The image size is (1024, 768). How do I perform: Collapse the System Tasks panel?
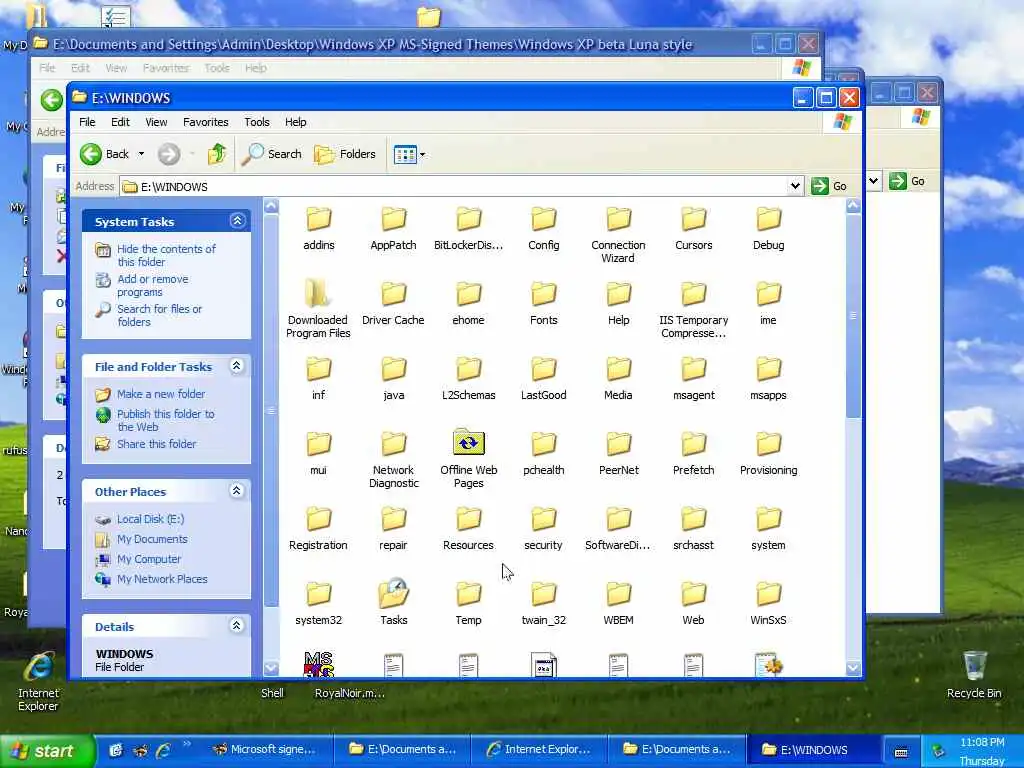[x=237, y=221]
